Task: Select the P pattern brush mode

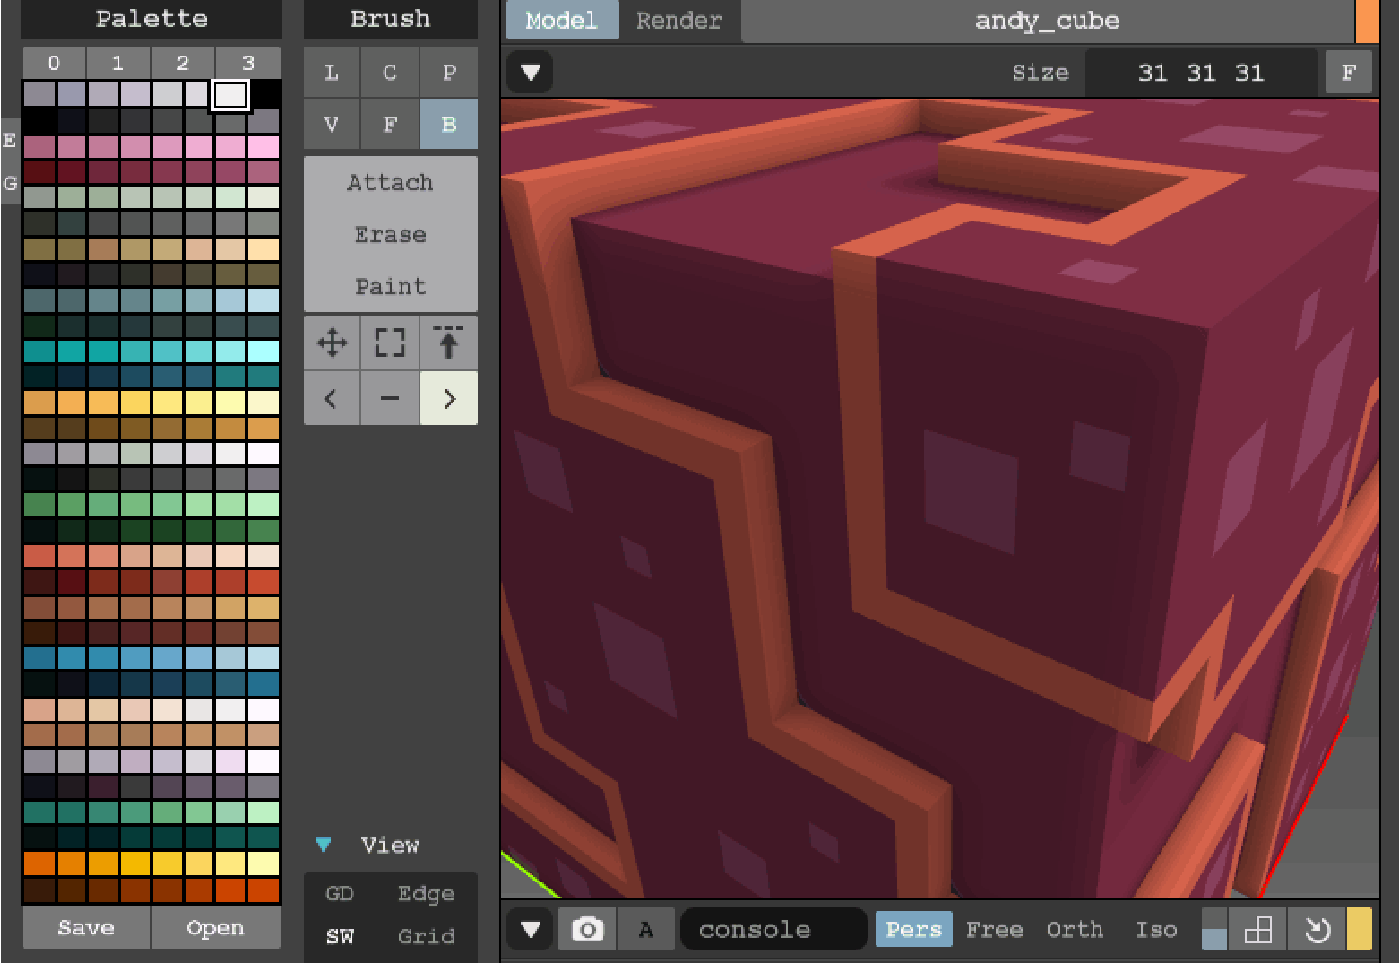Action: [x=449, y=72]
